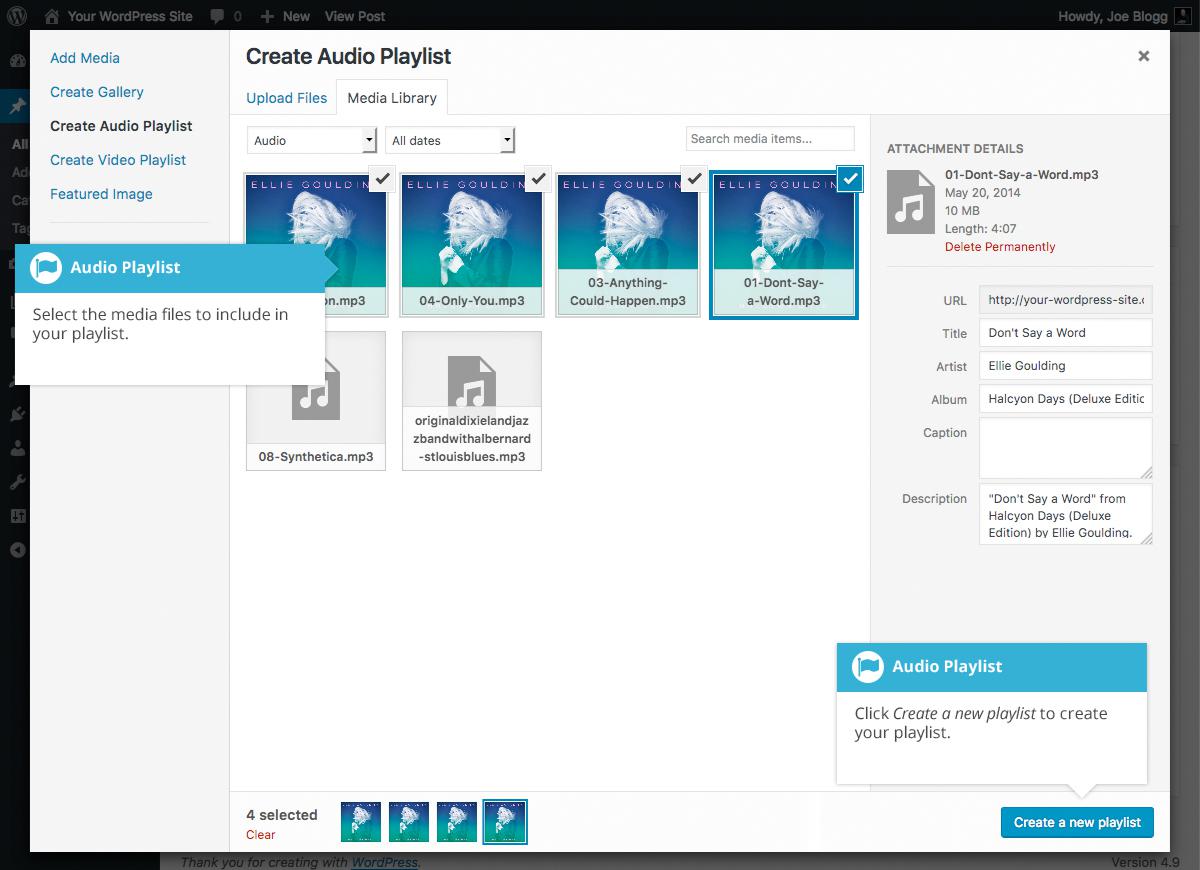The width and height of the screenshot is (1200, 870).
Task: Select the 04-Only-You.mp3 thumbnail
Action: coord(472,245)
